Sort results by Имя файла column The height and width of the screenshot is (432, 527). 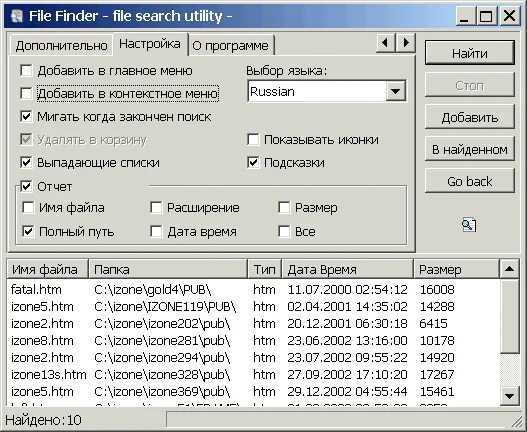[x=47, y=269]
